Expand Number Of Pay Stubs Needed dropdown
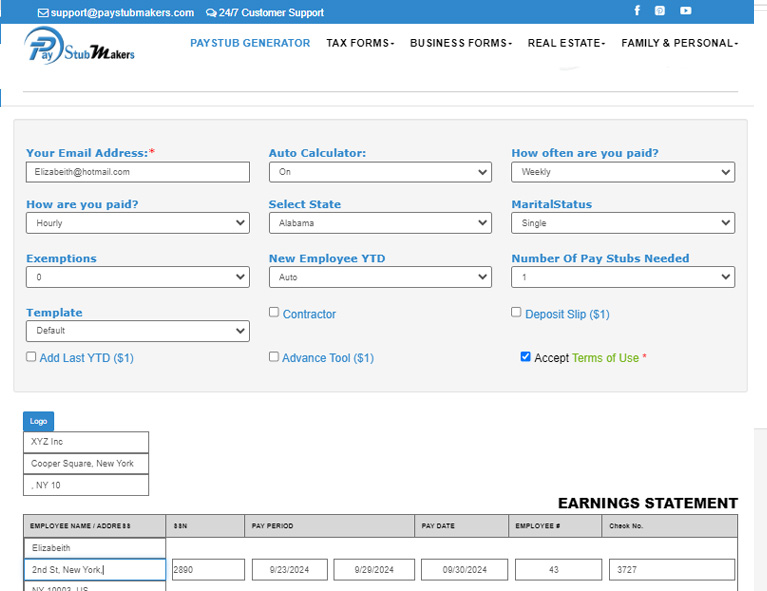The height and width of the screenshot is (591, 767). click(x=623, y=277)
